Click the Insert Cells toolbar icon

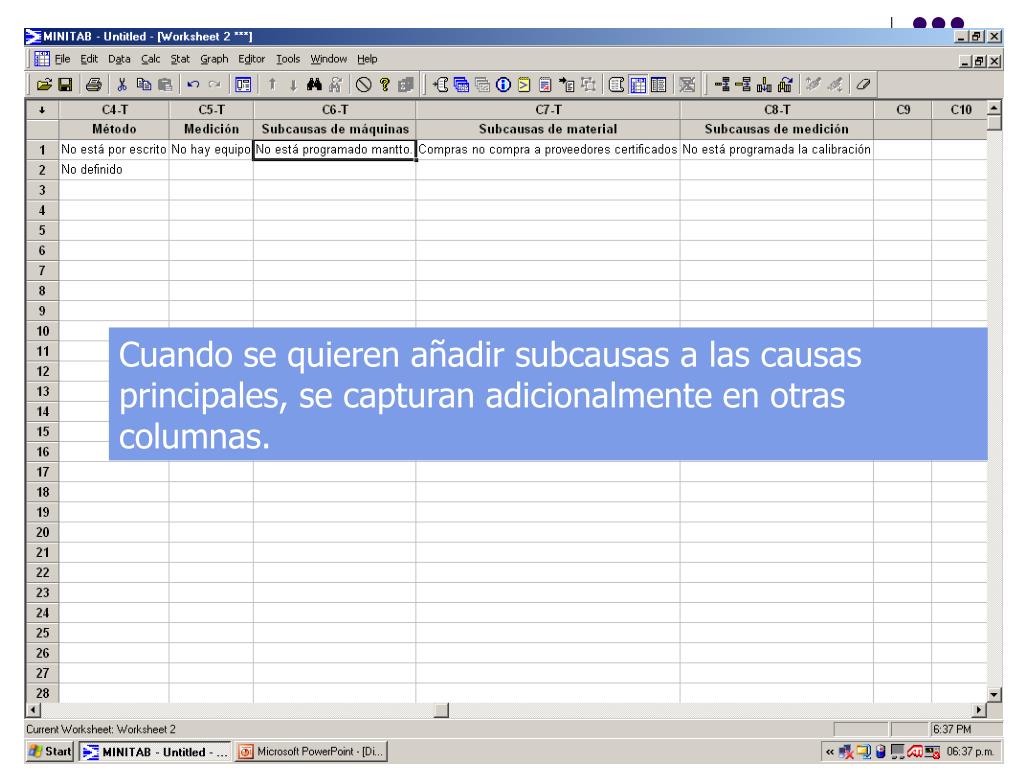point(722,84)
